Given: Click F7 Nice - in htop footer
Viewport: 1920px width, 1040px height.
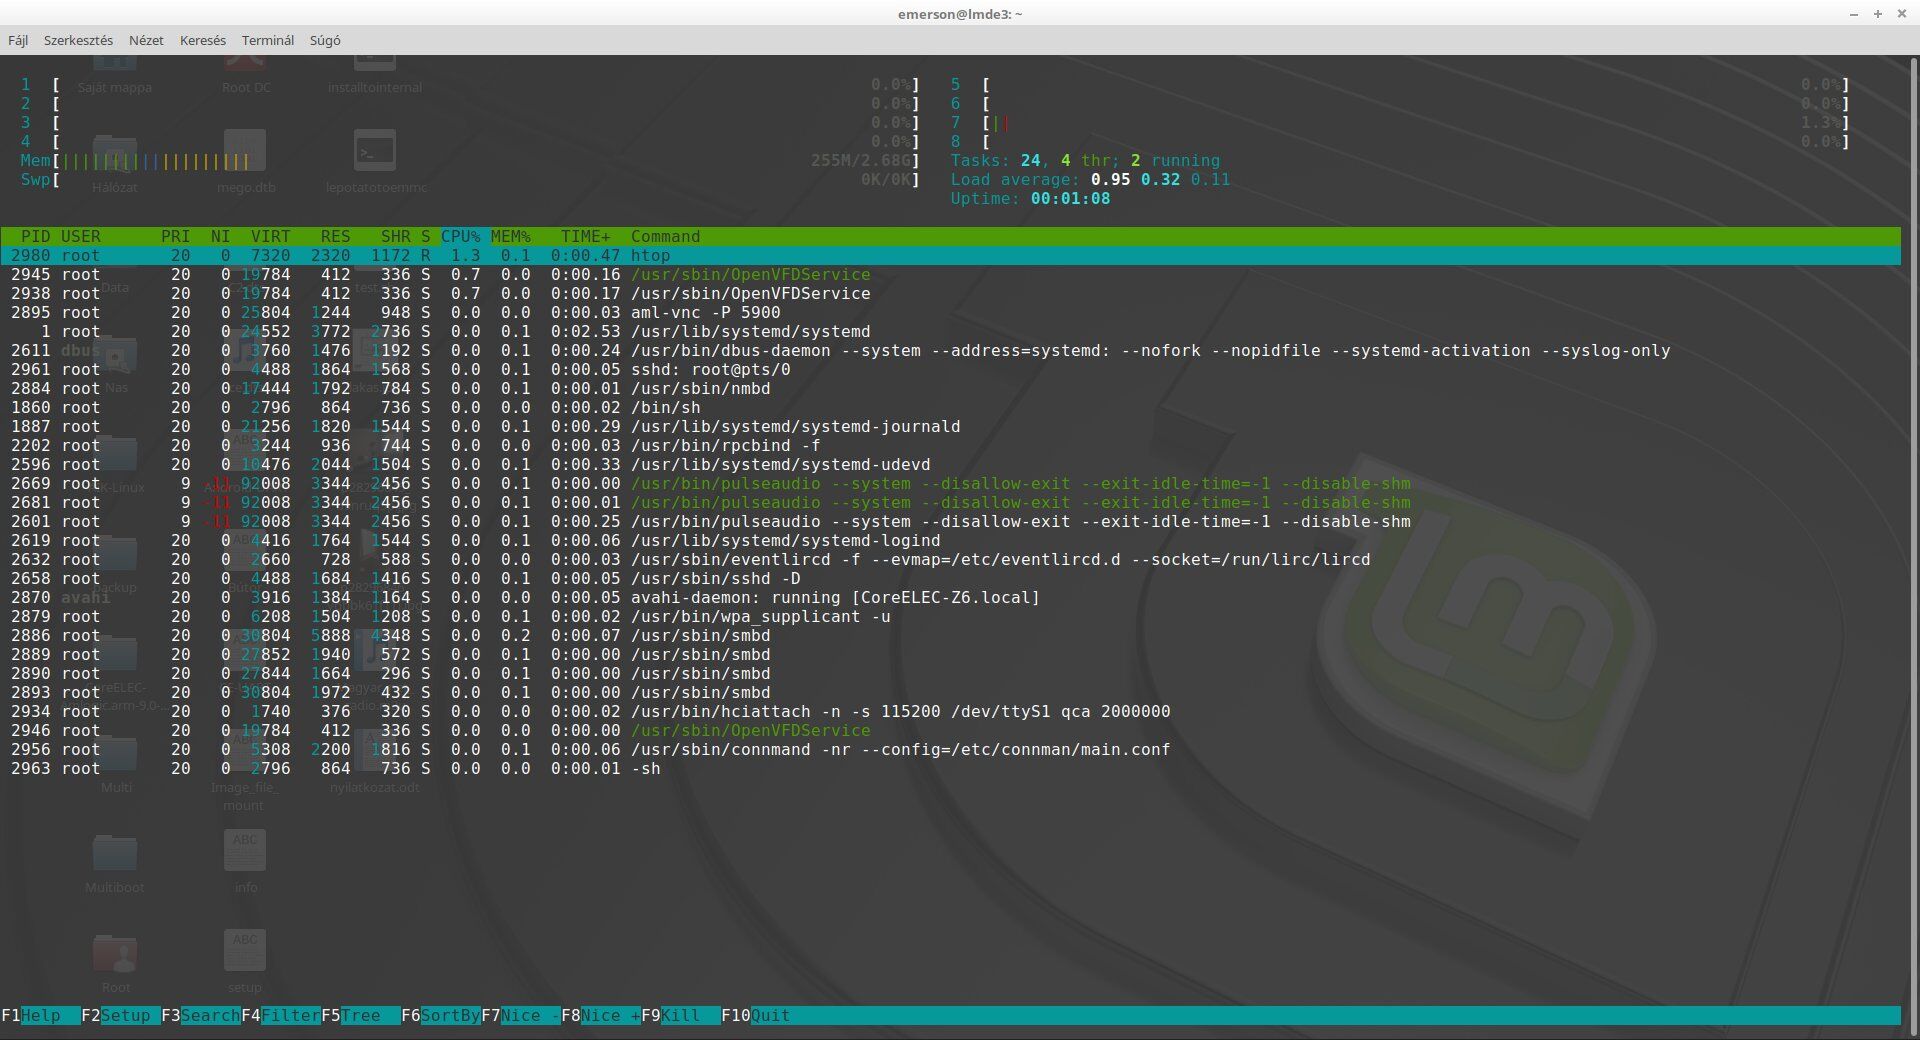Looking at the screenshot, I should click(520, 1015).
